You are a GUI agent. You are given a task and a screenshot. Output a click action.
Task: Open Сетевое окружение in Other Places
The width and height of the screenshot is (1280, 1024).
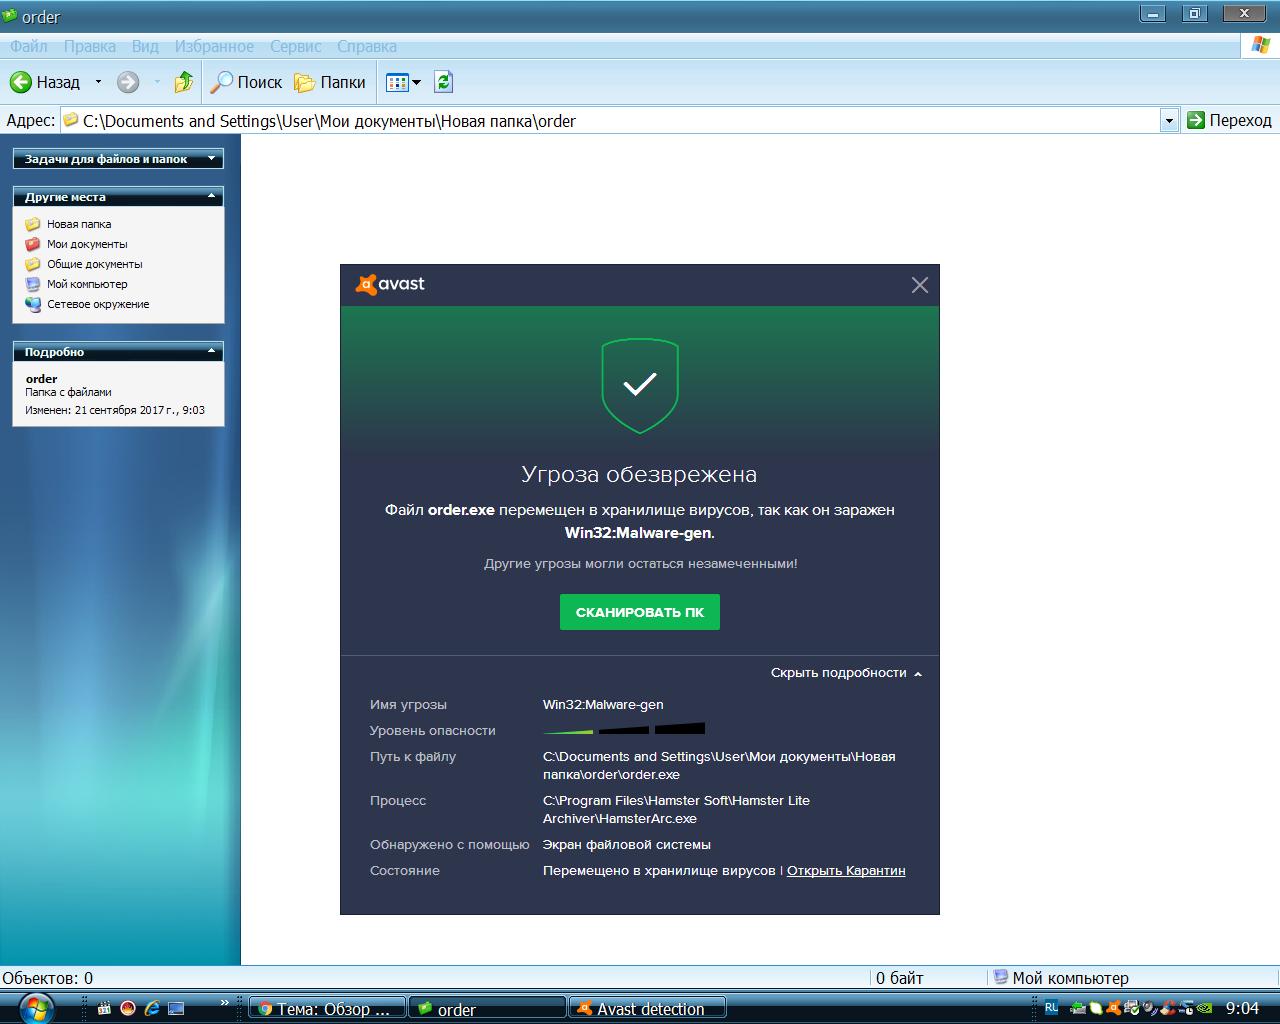(x=98, y=304)
